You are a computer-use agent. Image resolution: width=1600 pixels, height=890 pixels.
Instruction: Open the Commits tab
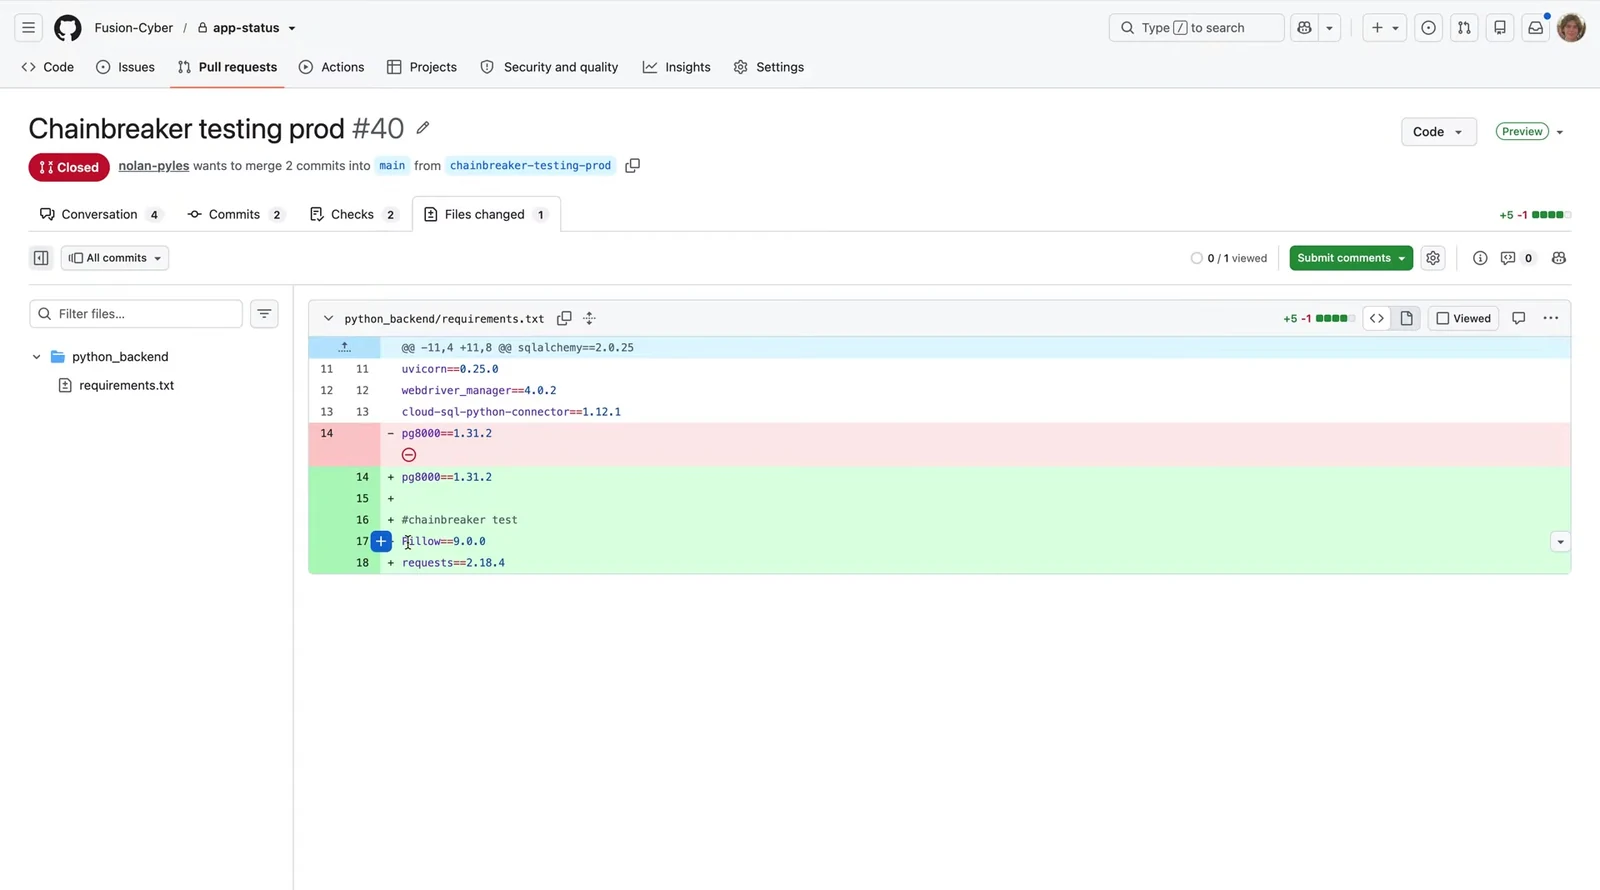pyautogui.click(x=236, y=214)
